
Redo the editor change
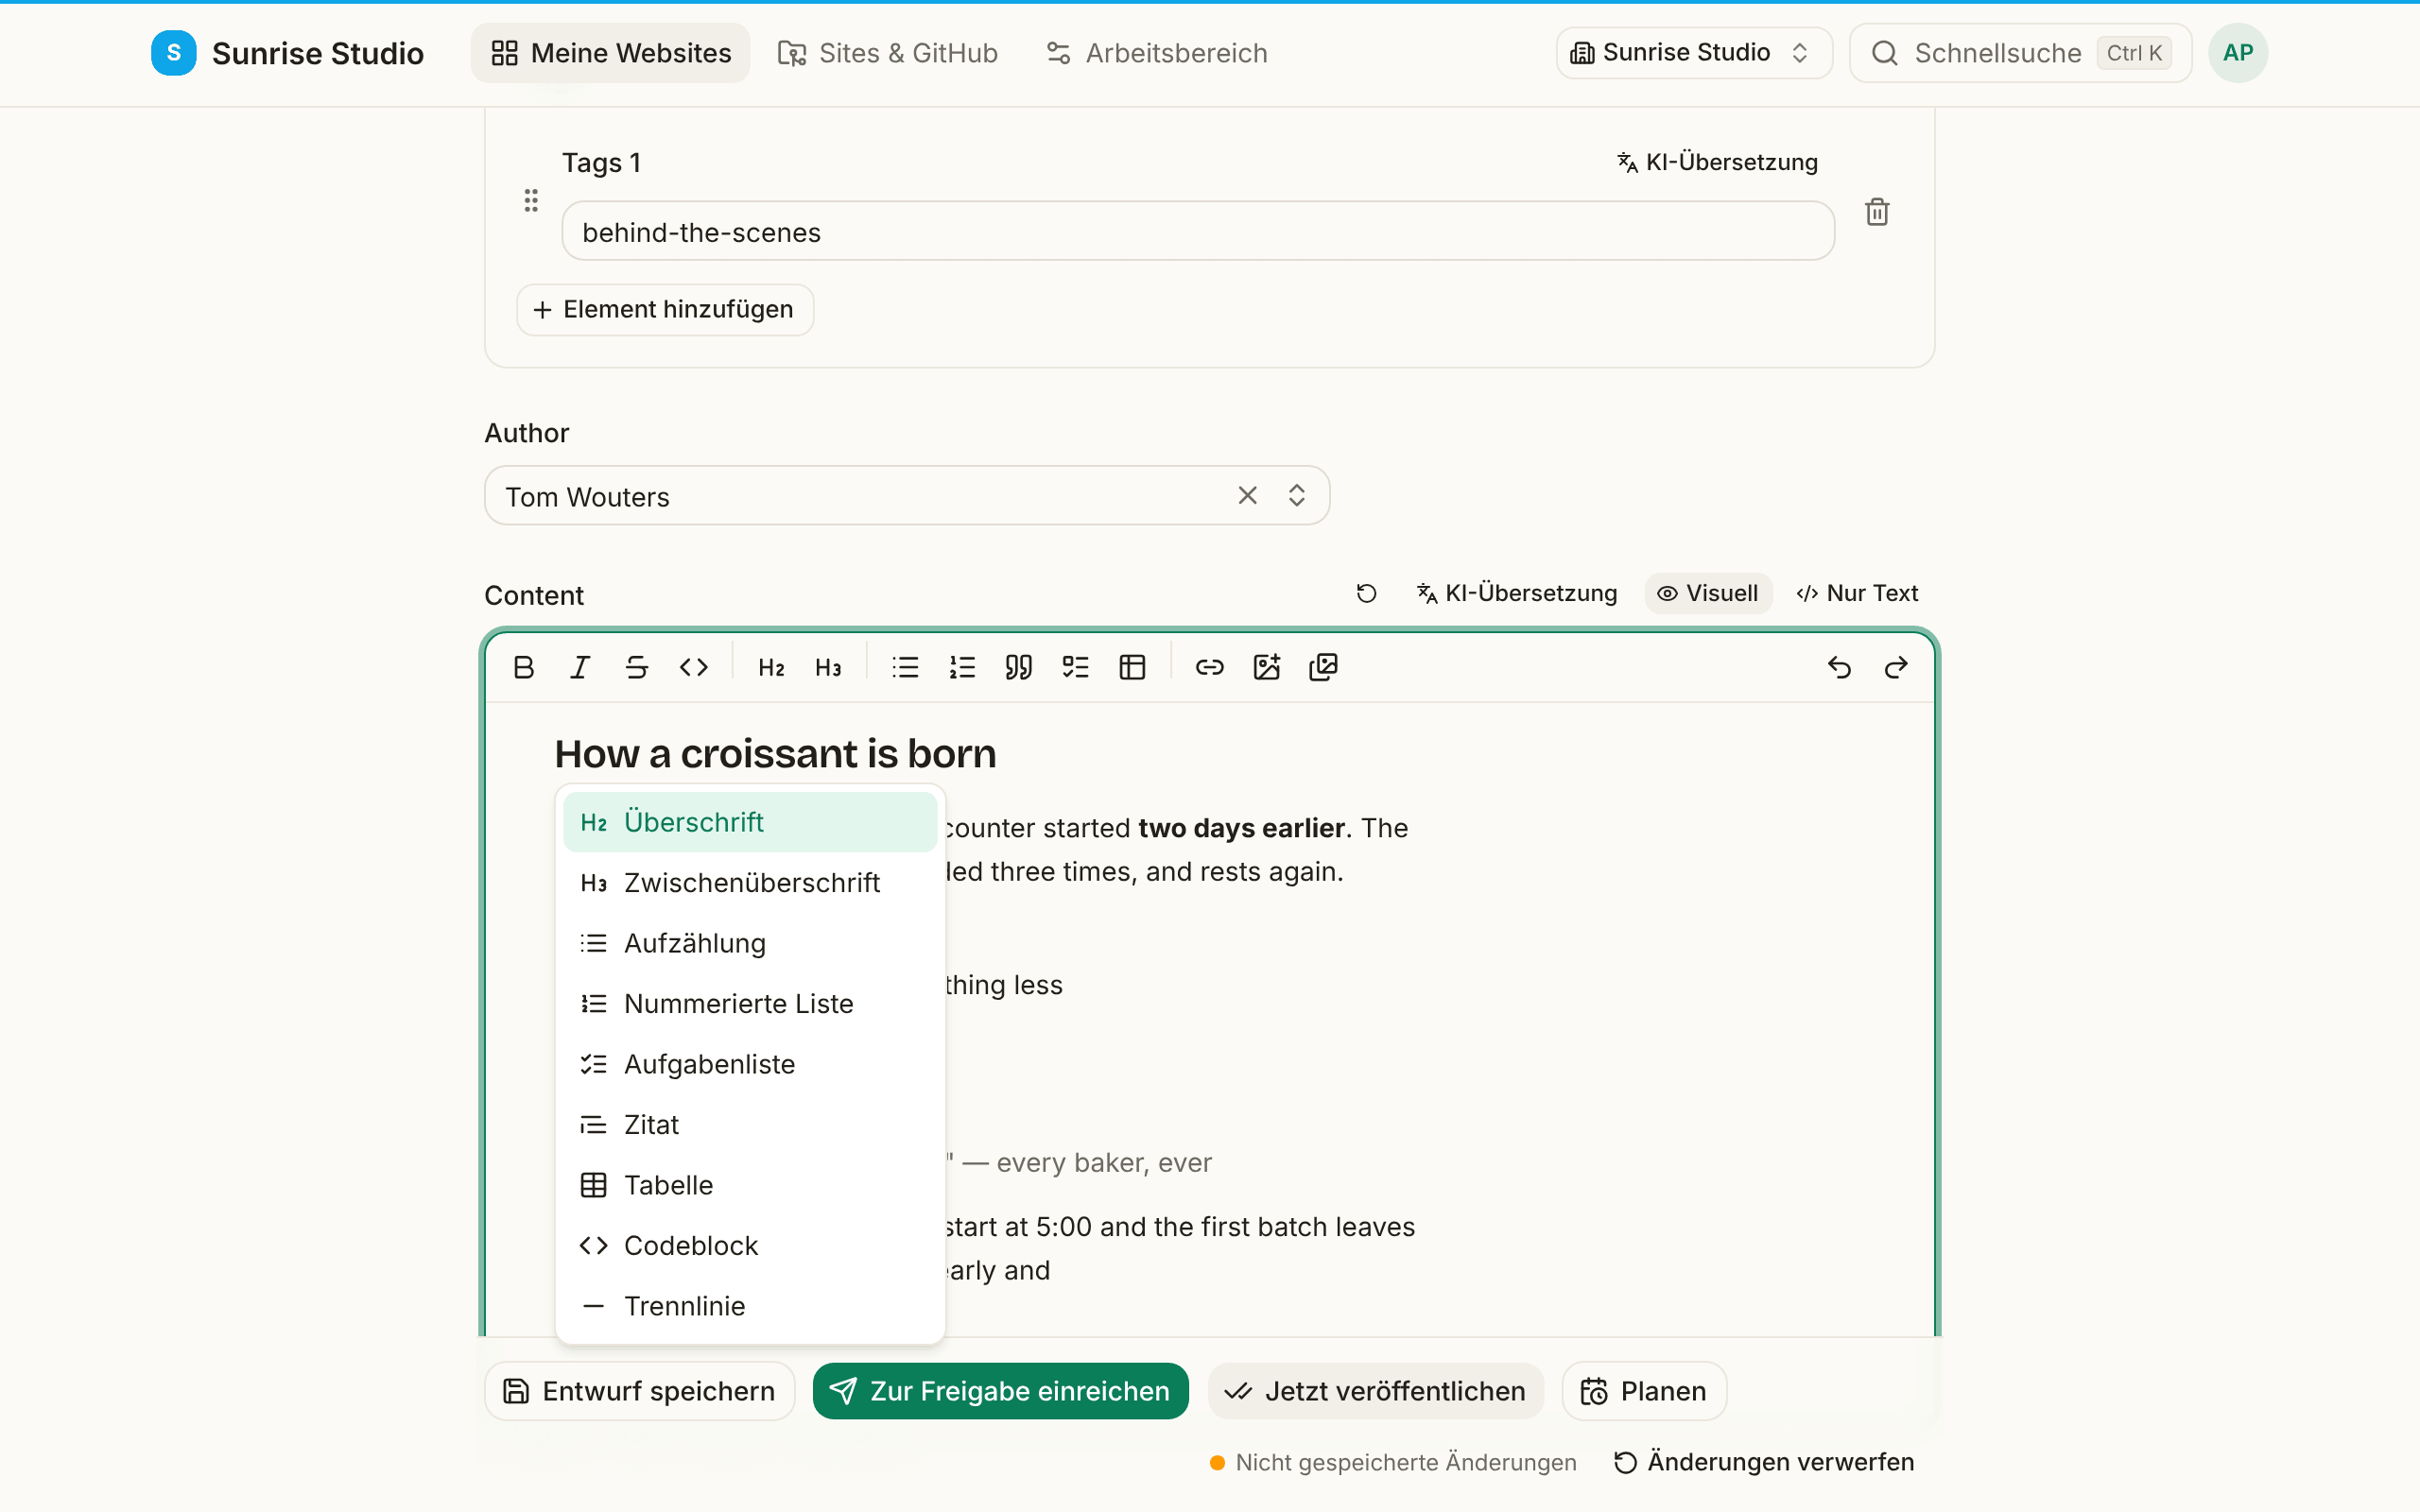pyautogui.click(x=1896, y=667)
